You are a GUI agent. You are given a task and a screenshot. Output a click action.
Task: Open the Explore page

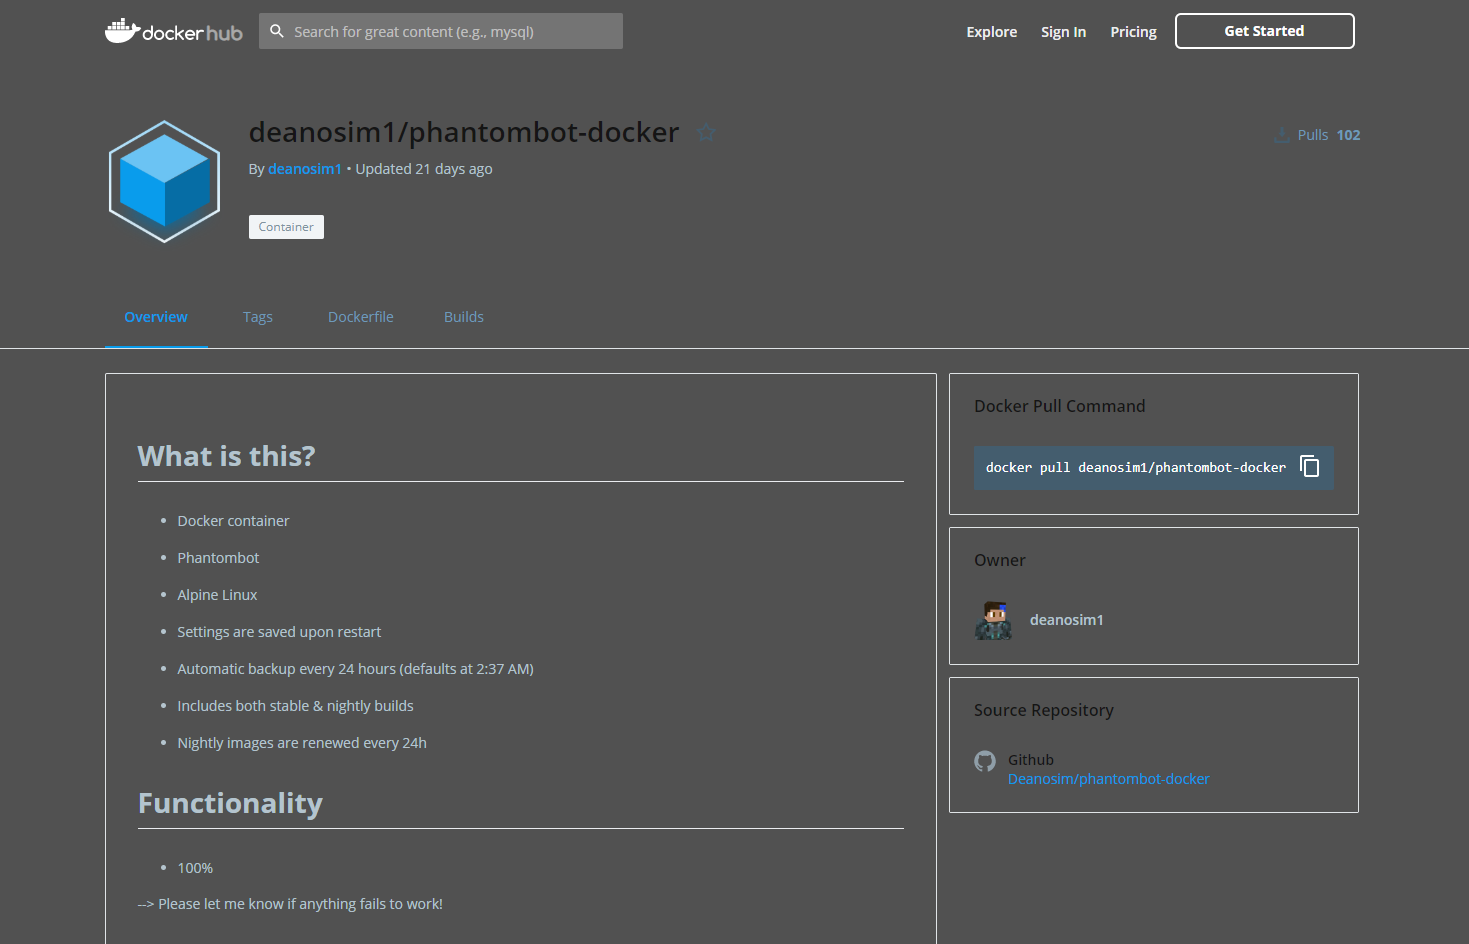pos(992,32)
